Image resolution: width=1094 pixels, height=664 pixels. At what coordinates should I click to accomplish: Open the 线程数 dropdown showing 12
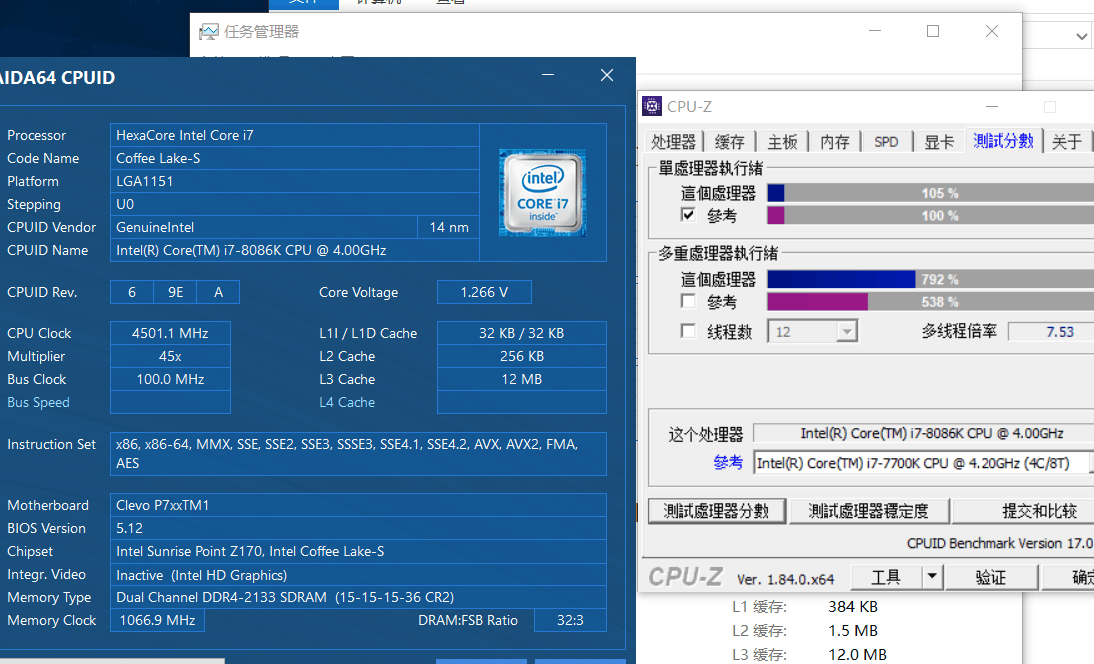click(847, 331)
